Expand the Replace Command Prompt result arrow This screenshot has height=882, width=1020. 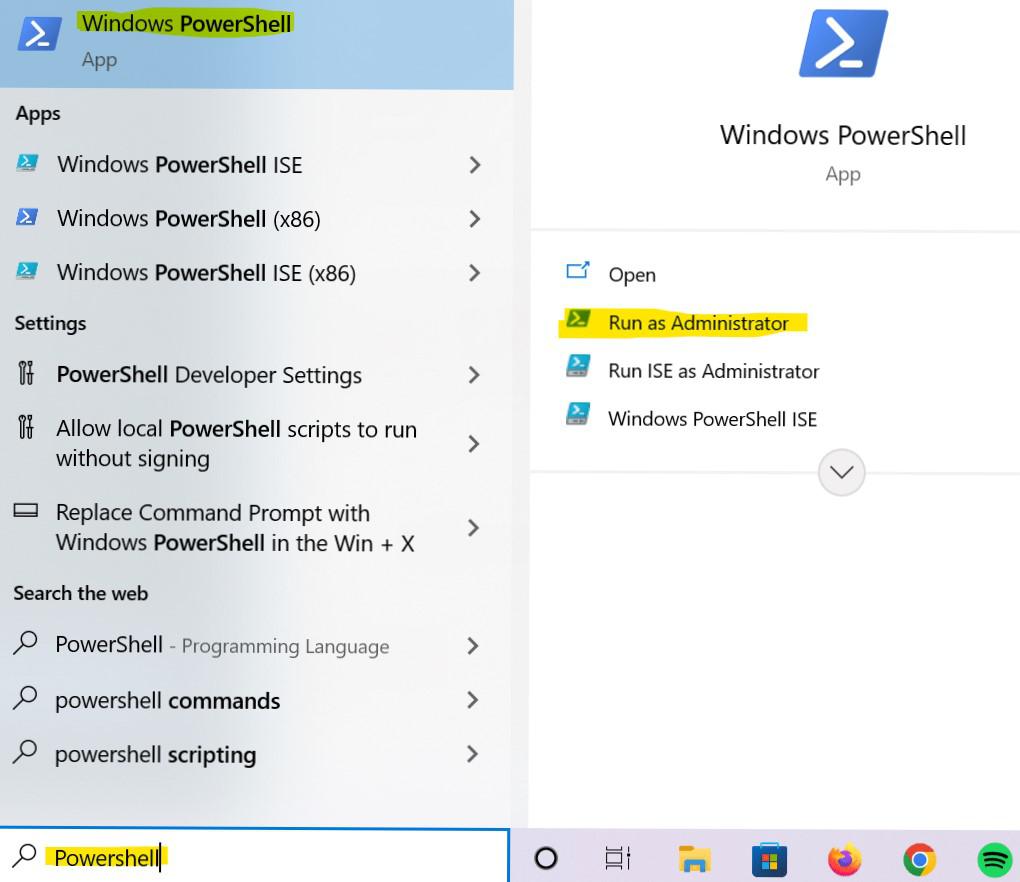(x=474, y=528)
